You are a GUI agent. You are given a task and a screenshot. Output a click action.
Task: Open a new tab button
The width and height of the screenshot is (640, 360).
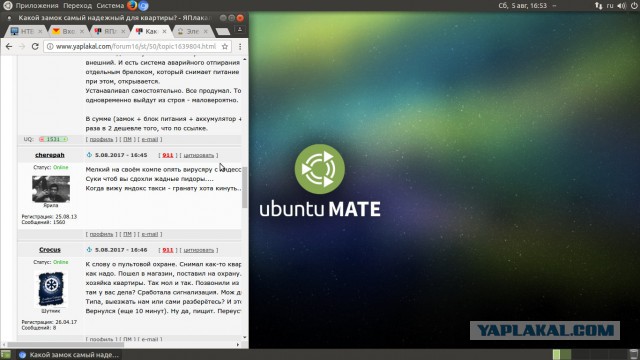pyautogui.click(x=223, y=32)
